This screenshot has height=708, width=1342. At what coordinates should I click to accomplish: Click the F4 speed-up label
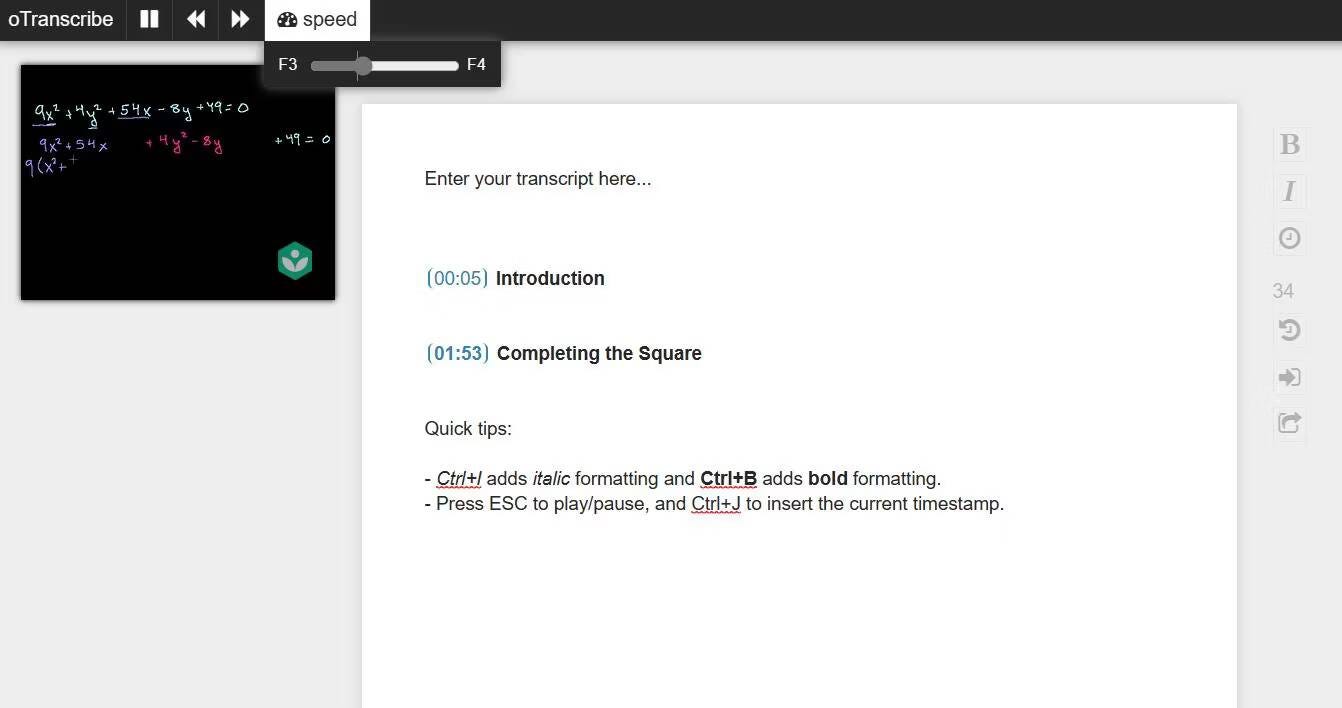476,65
